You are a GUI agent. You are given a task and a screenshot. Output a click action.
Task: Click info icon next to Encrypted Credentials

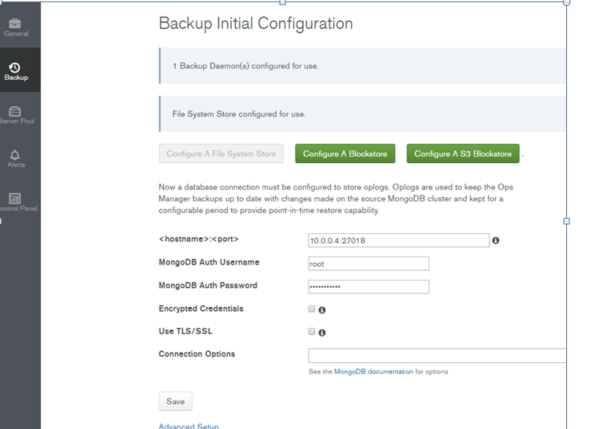click(322, 310)
